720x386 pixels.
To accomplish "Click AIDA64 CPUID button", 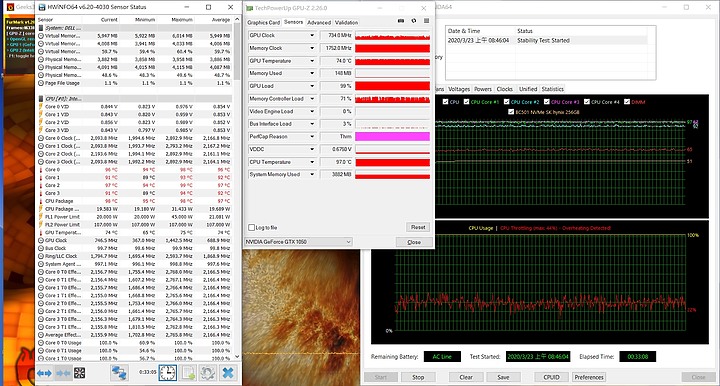I will (x=551, y=377).
